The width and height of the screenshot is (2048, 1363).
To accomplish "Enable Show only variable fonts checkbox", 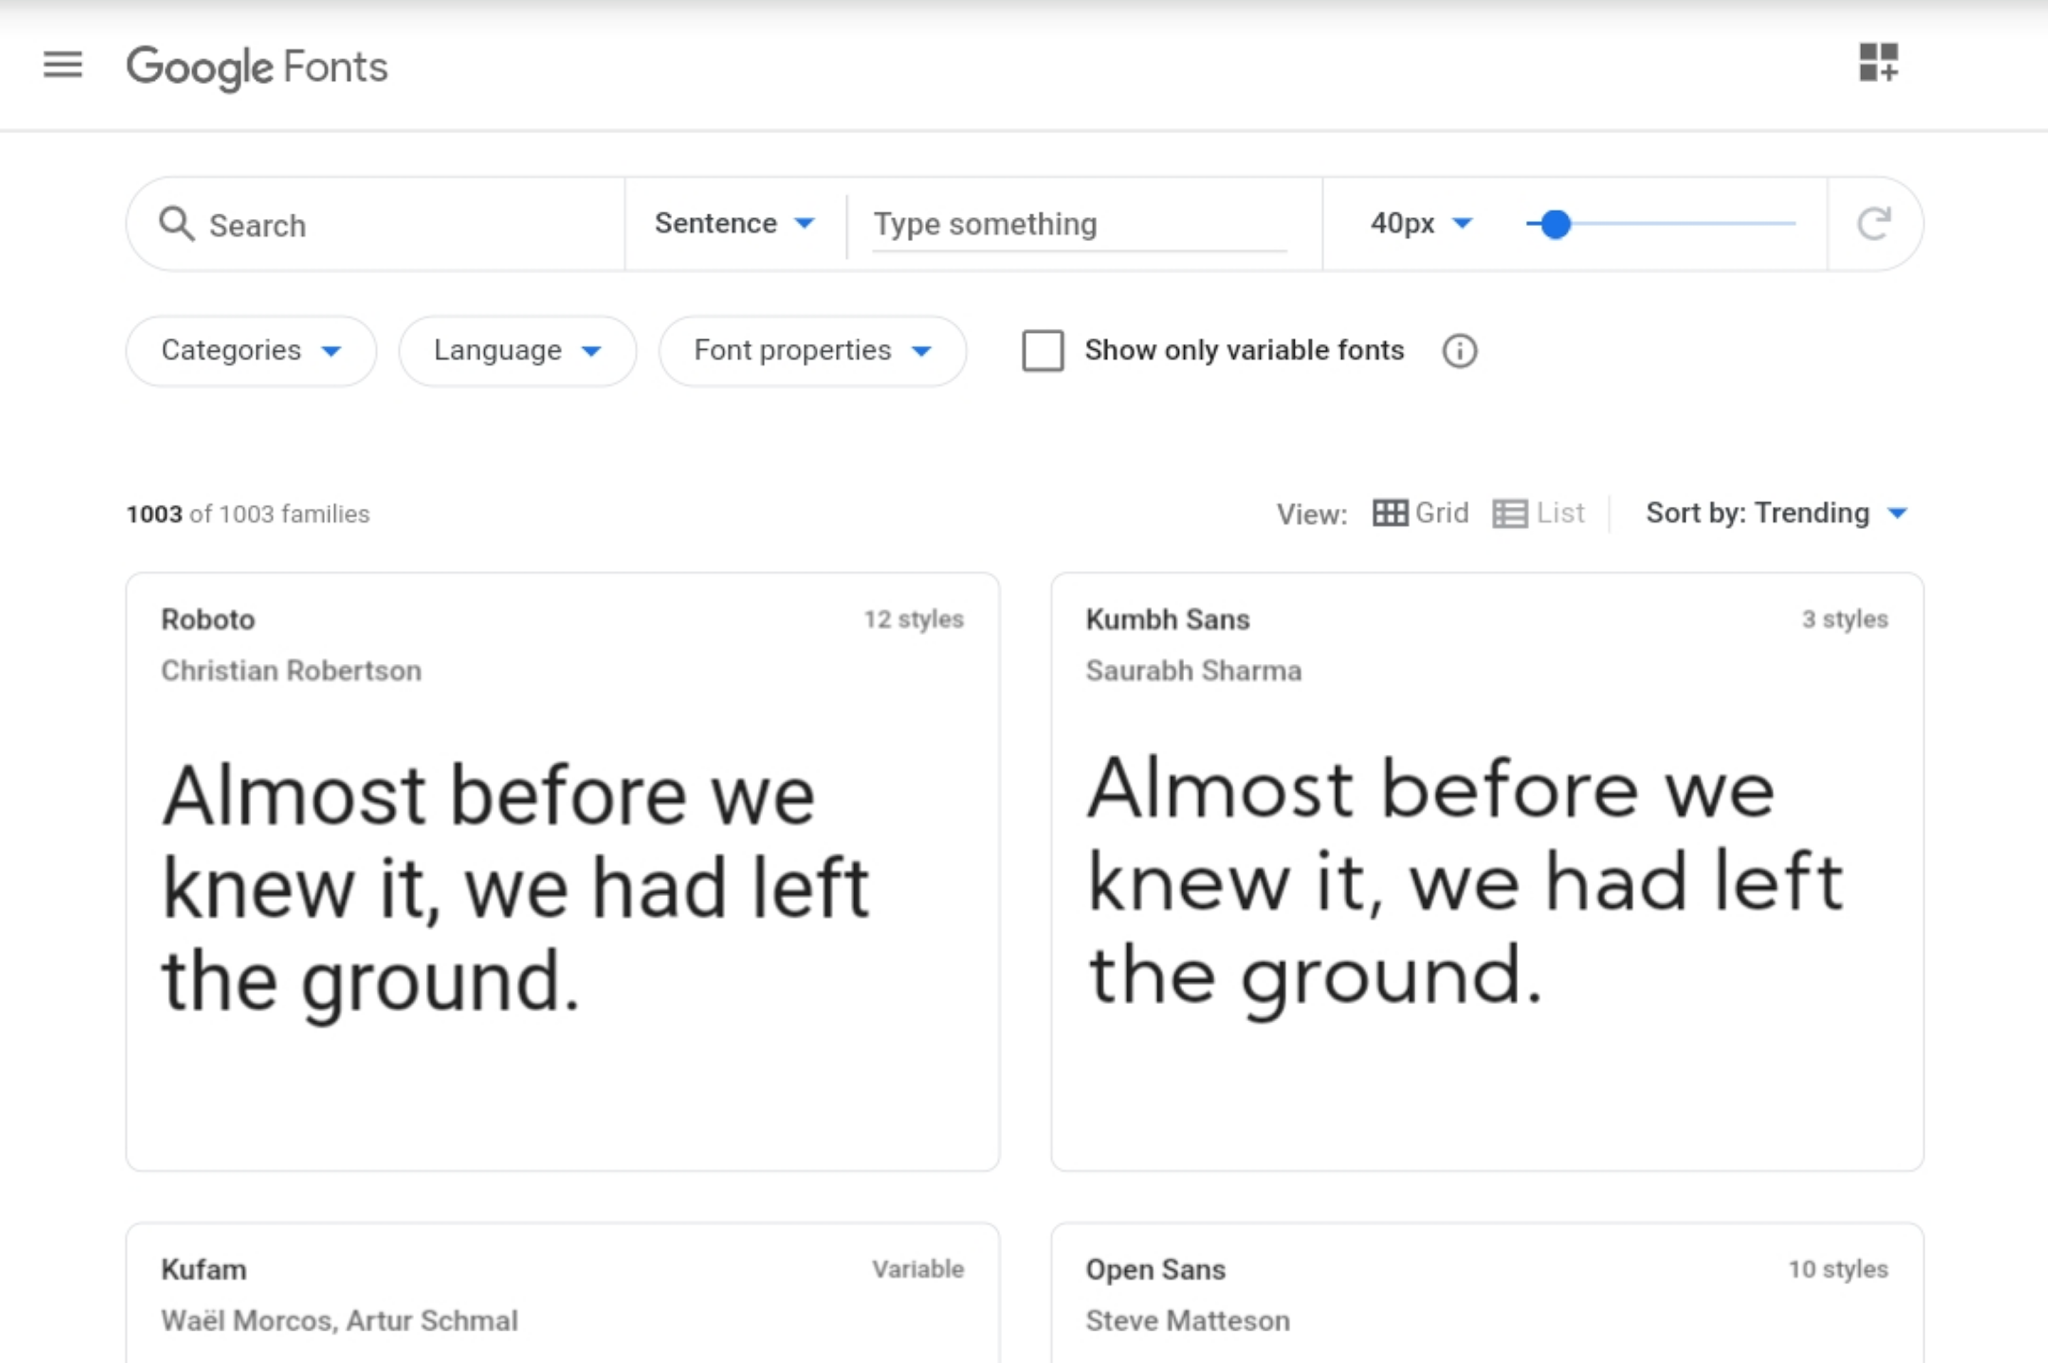I will [1043, 351].
